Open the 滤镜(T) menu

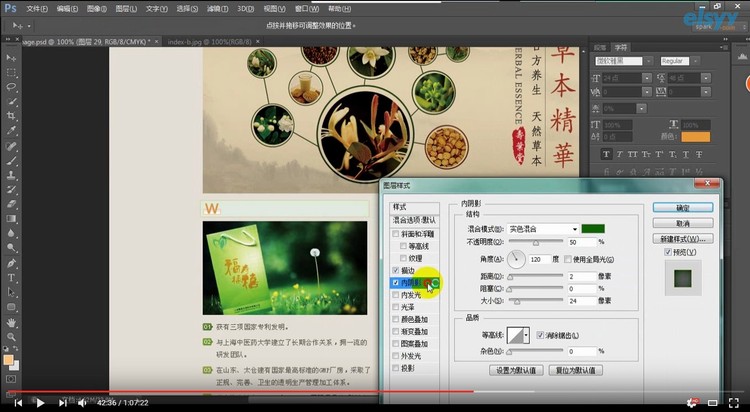click(217, 9)
